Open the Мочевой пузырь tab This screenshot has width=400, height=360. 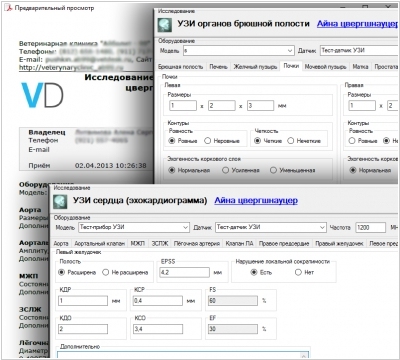[x=325, y=67]
